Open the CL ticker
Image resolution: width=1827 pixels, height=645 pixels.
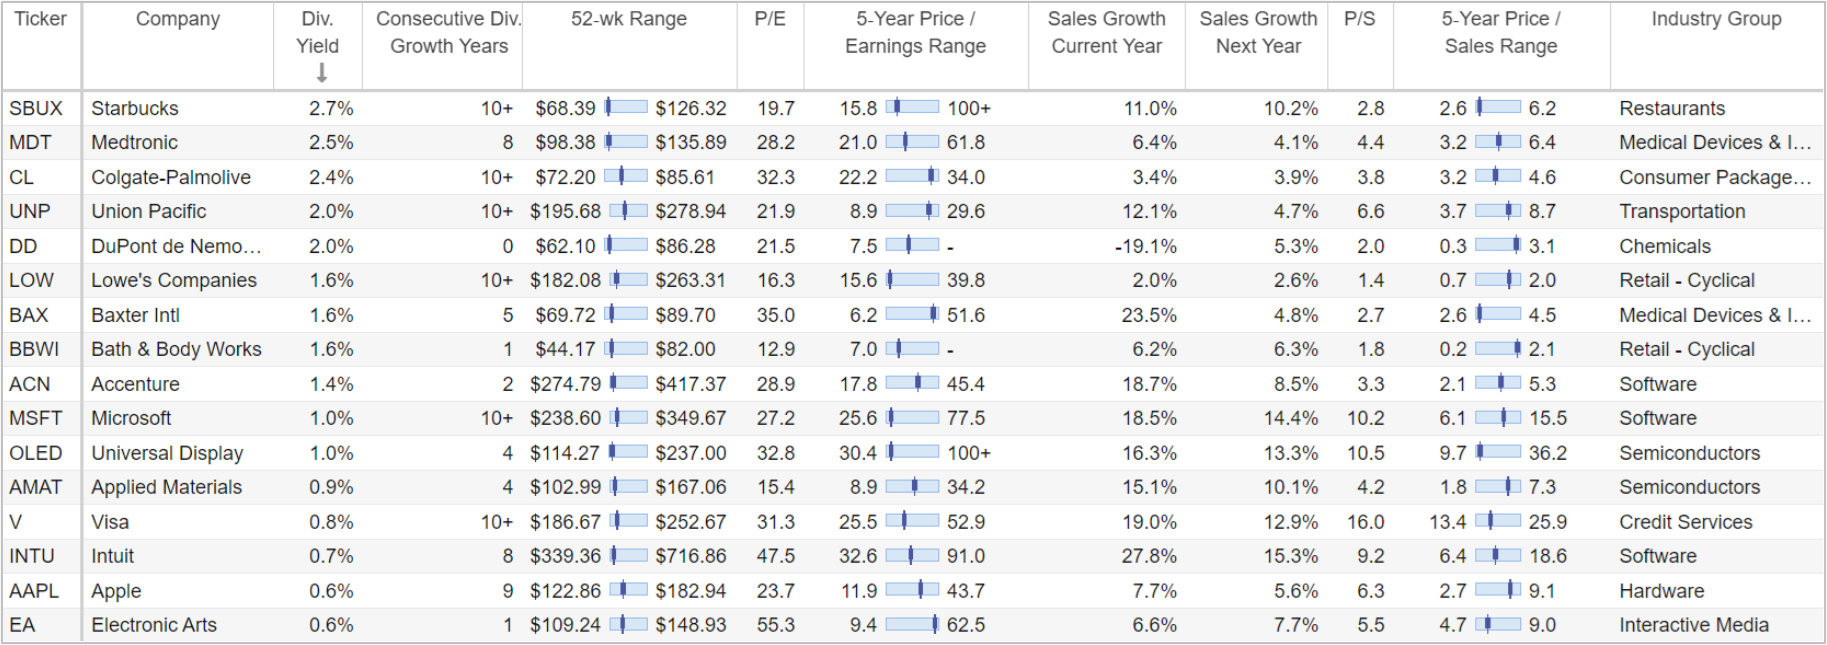tap(21, 177)
